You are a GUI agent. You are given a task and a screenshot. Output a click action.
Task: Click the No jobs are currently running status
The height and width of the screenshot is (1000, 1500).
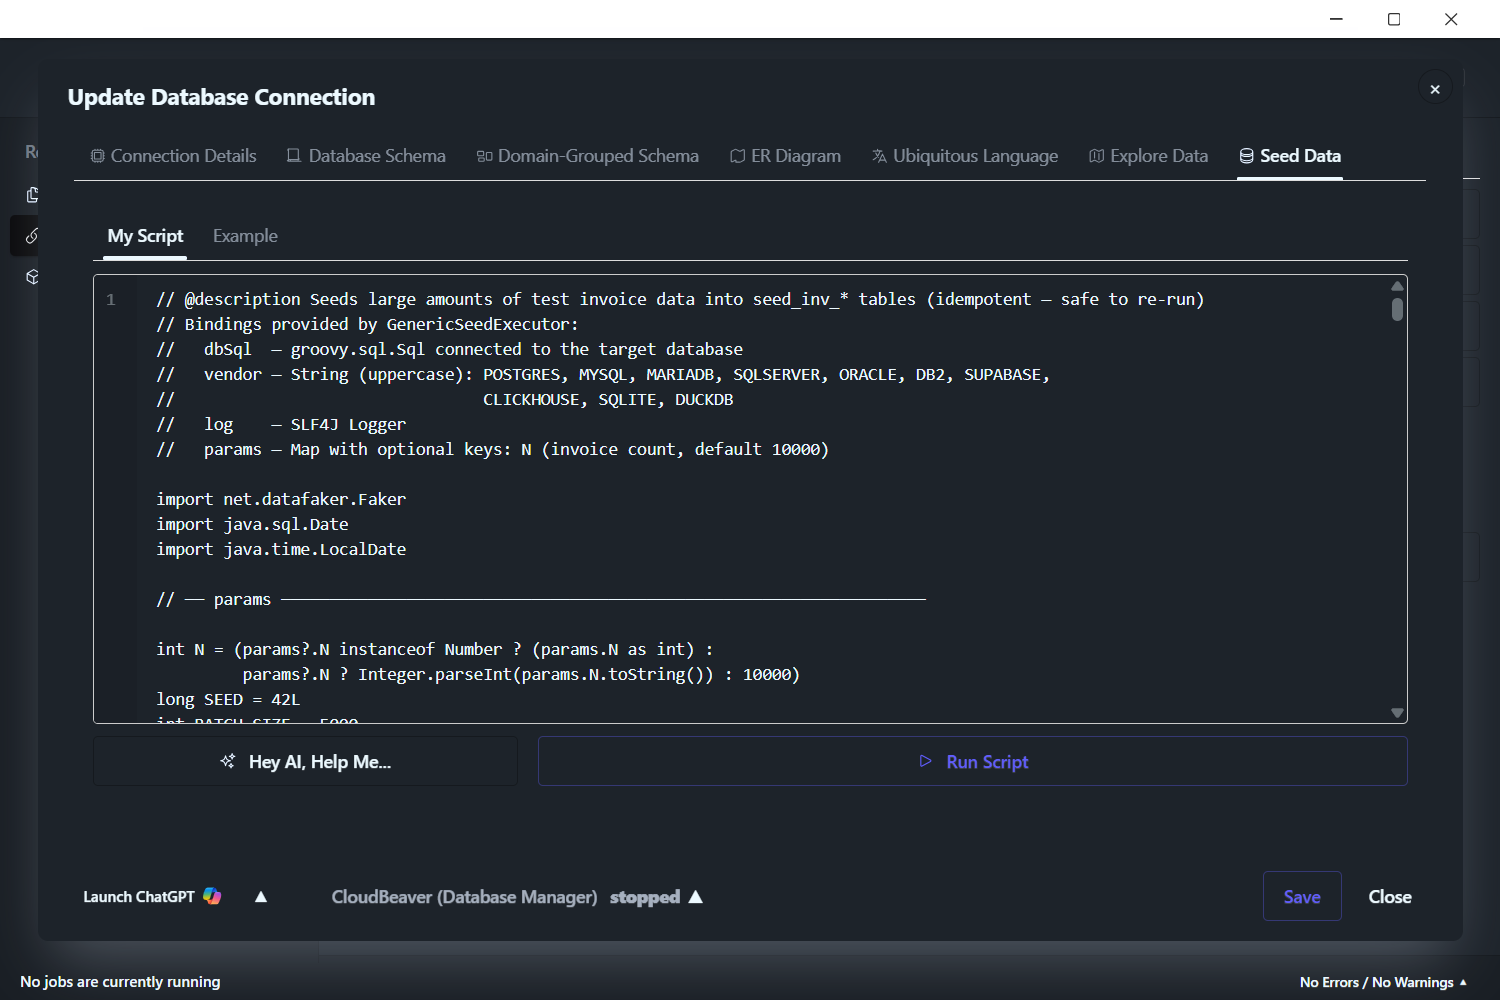coord(120,982)
